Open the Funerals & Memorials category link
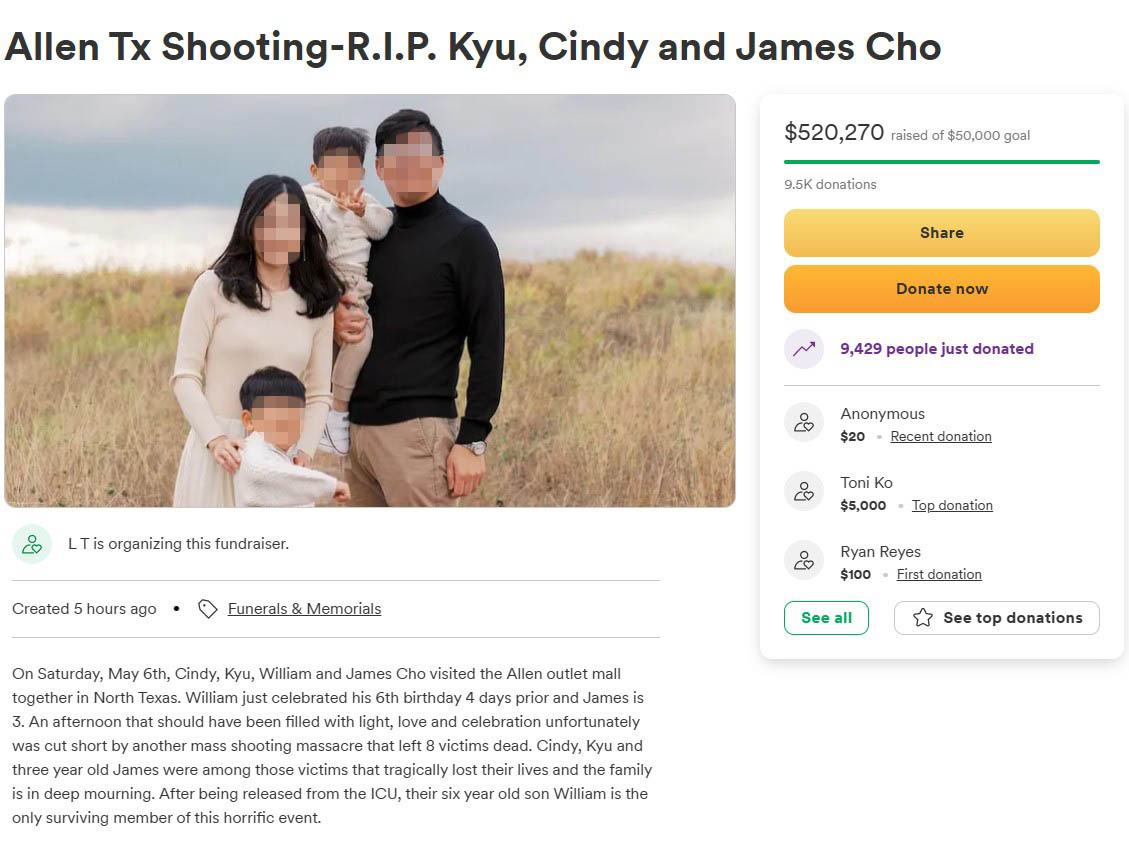The height and width of the screenshot is (843, 1129). [304, 609]
